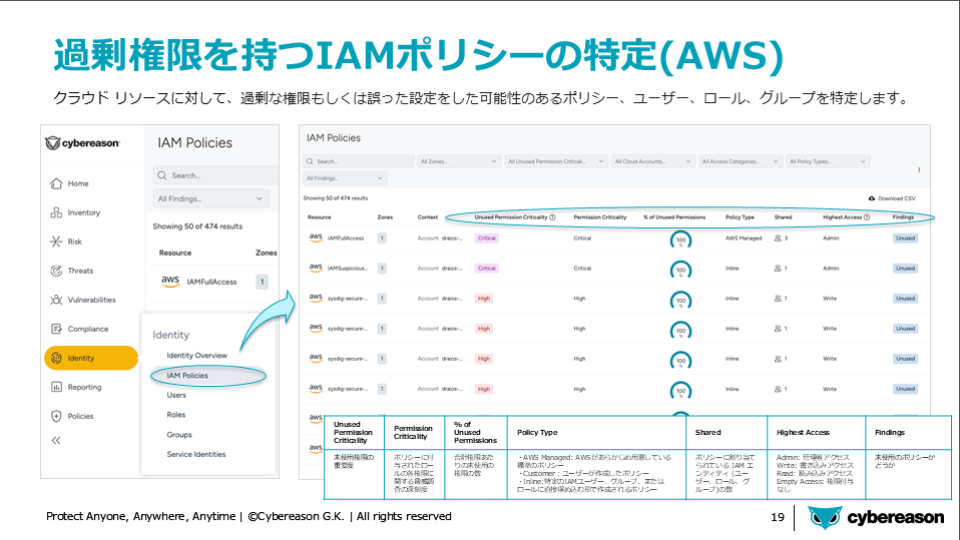The height and width of the screenshot is (540, 960).
Task: Sort by Policy Type column header
Action: [740, 217]
